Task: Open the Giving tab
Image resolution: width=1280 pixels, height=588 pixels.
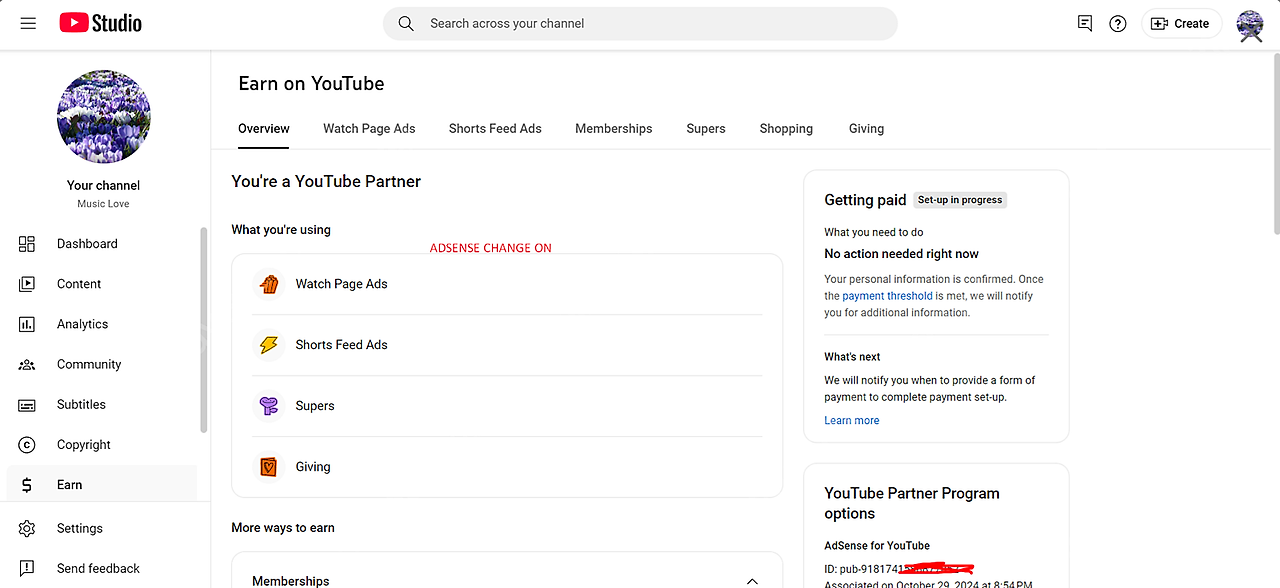Action: (x=866, y=129)
